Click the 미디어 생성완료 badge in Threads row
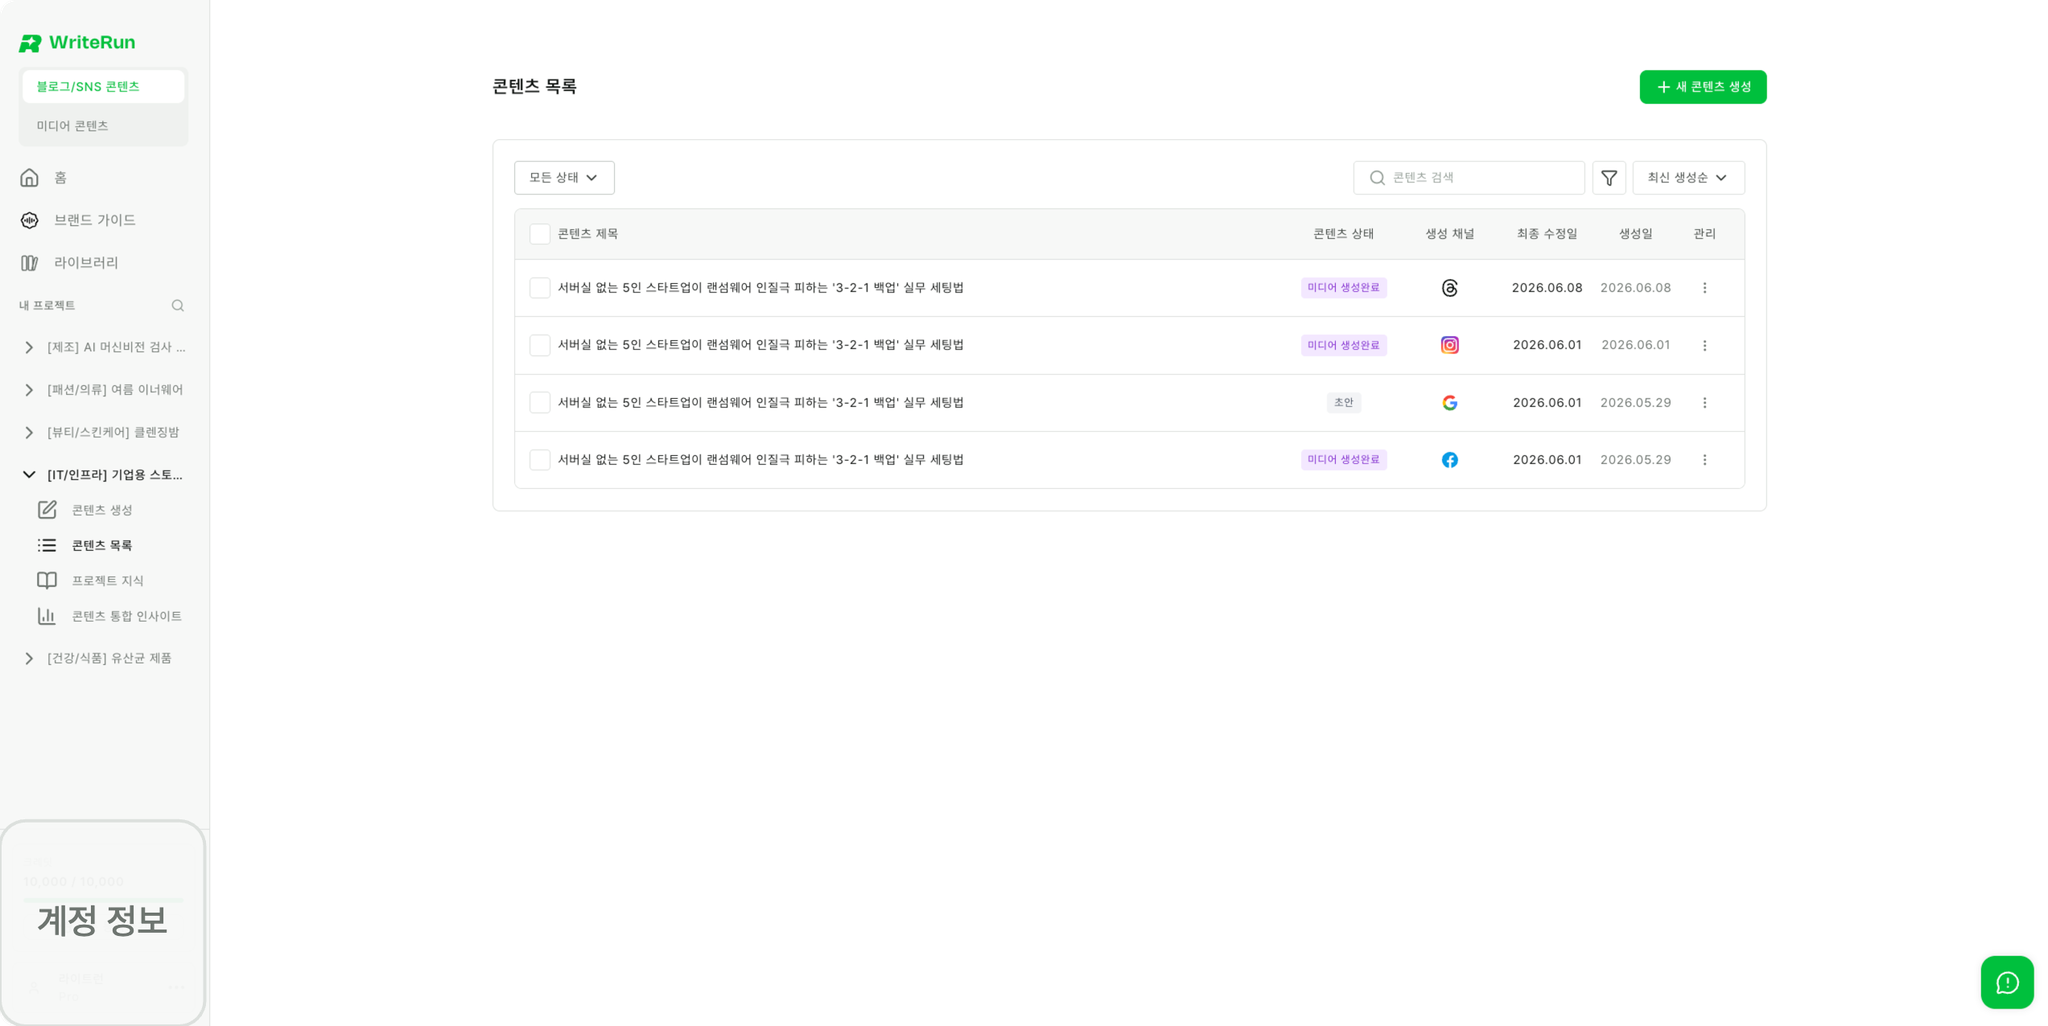2048x1026 pixels. click(x=1343, y=288)
